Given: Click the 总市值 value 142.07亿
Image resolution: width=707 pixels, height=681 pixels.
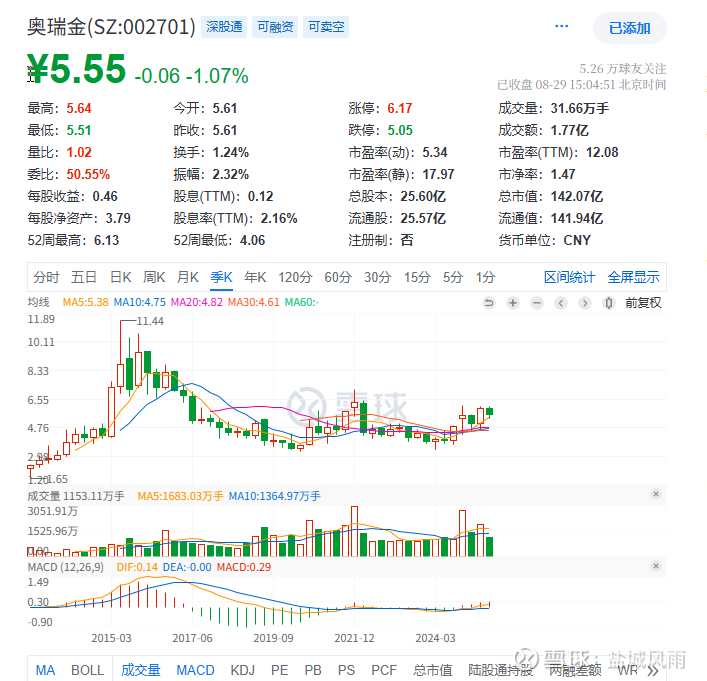Looking at the screenshot, I should tap(577, 196).
